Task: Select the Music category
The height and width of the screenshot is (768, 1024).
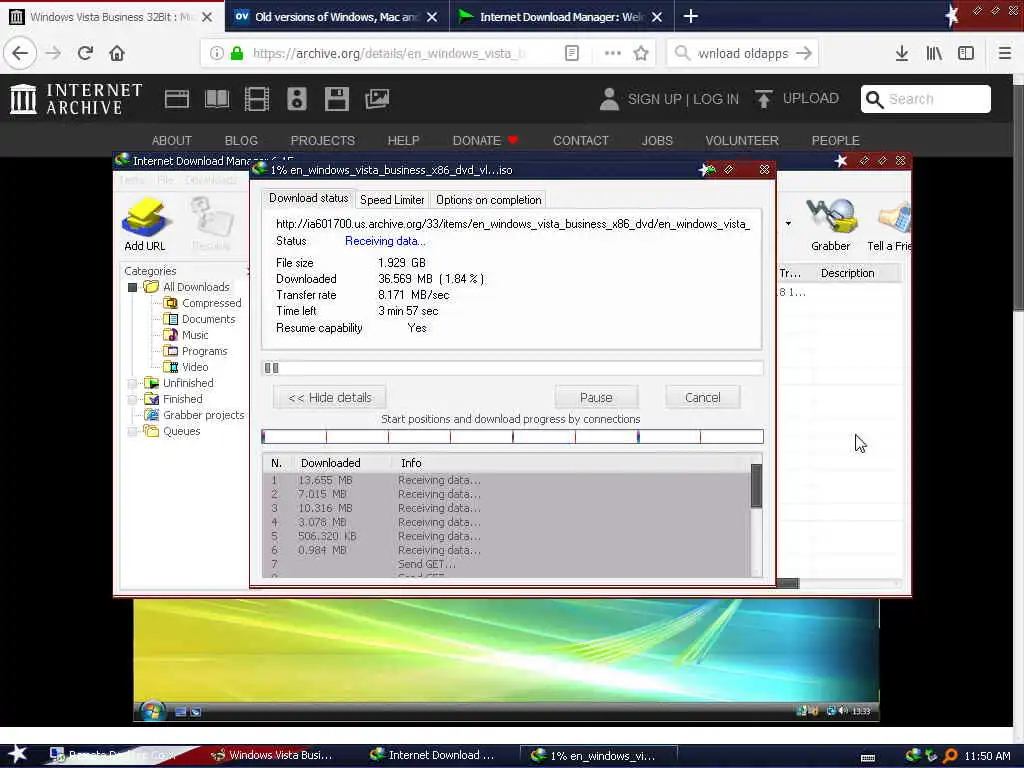Action: (195, 335)
